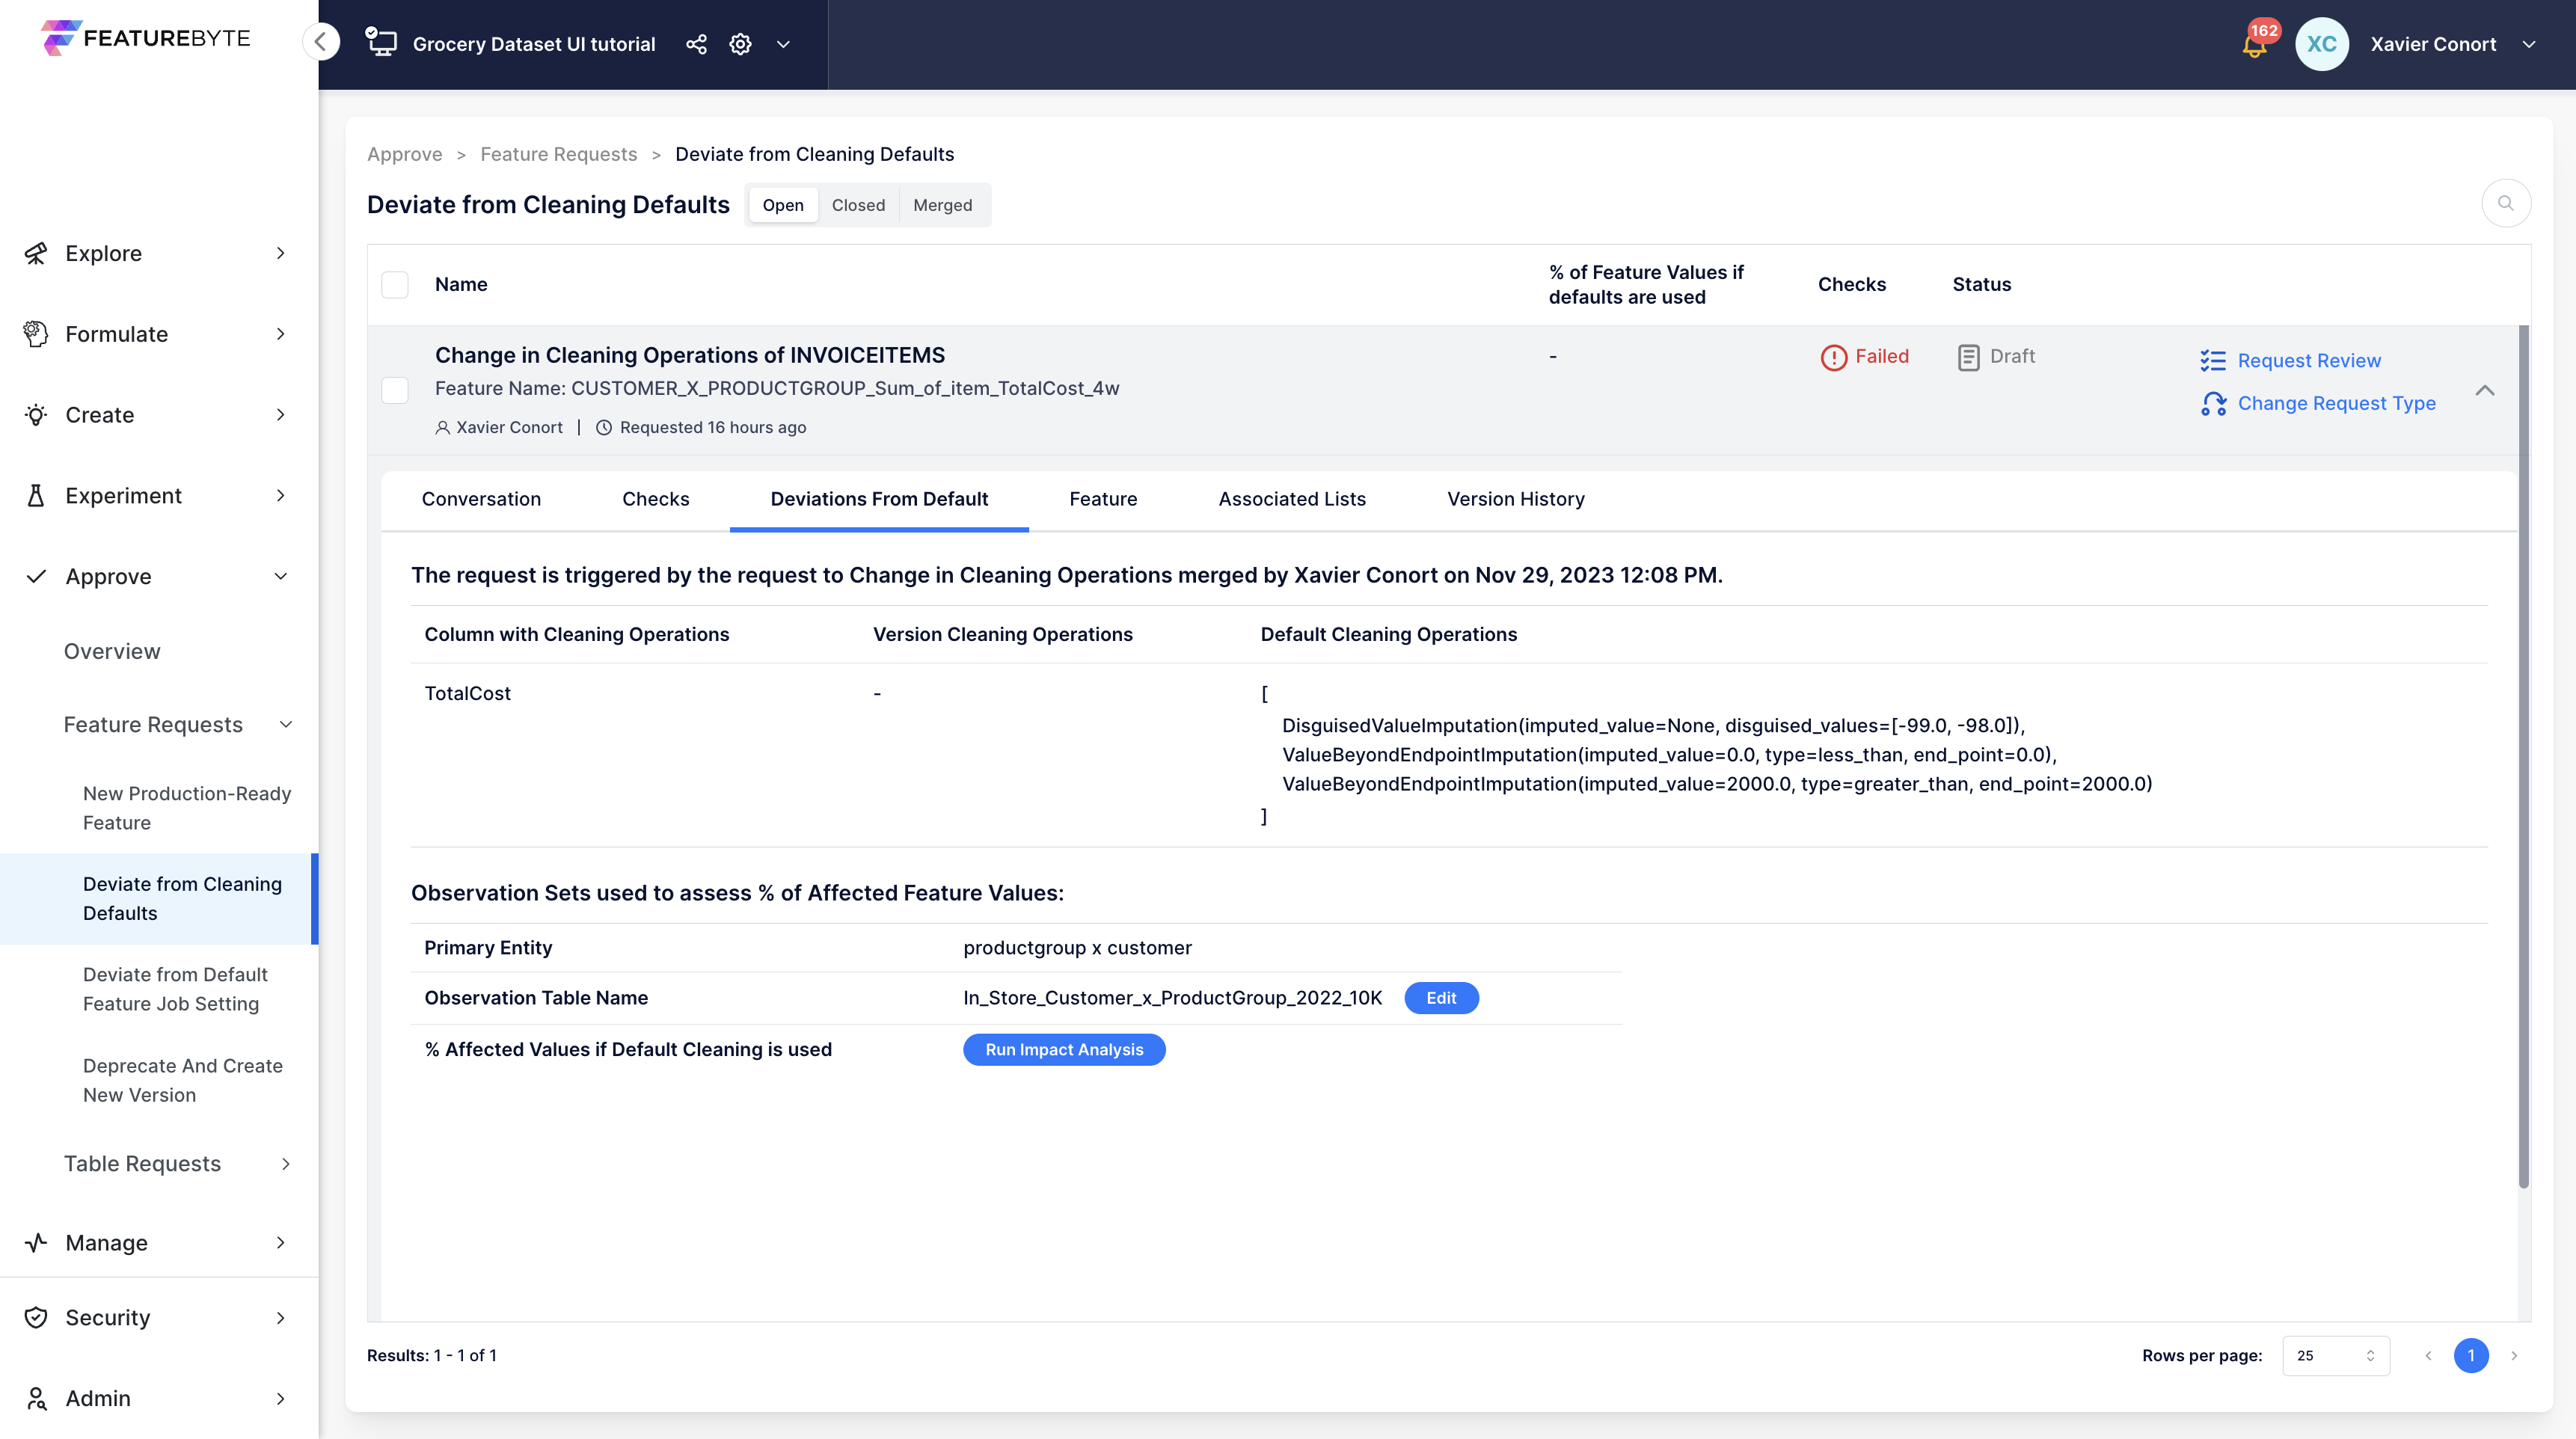The height and width of the screenshot is (1439, 2576).
Task: Open the share icon in header
Action: click(x=696, y=44)
